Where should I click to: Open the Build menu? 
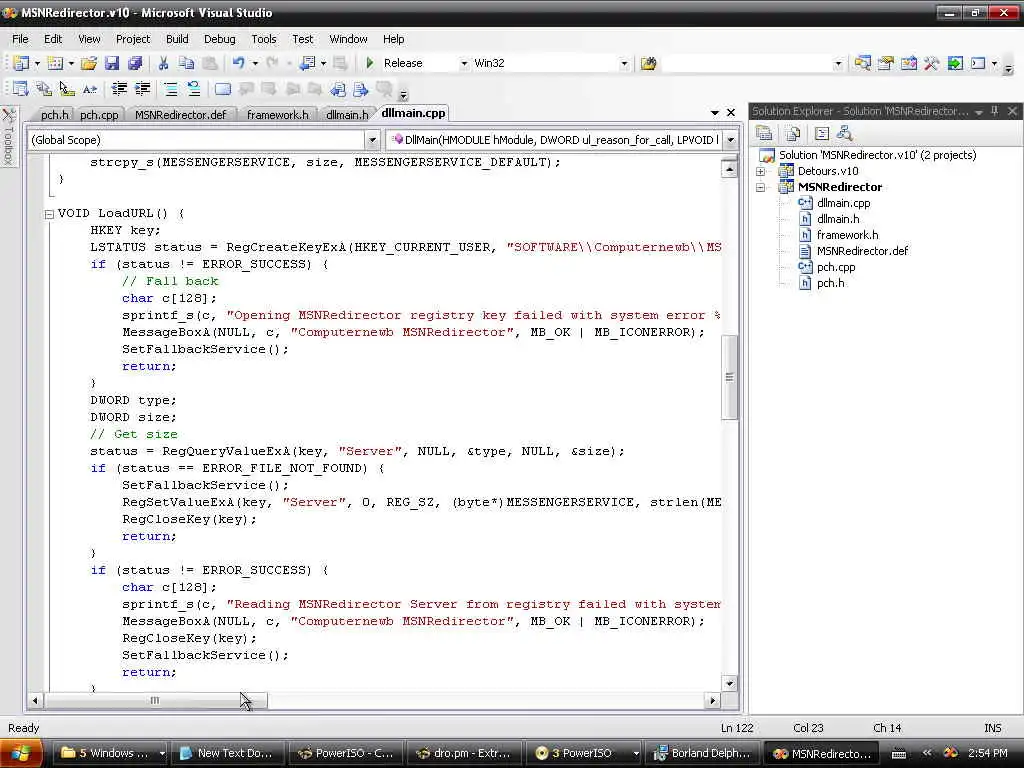point(177,39)
